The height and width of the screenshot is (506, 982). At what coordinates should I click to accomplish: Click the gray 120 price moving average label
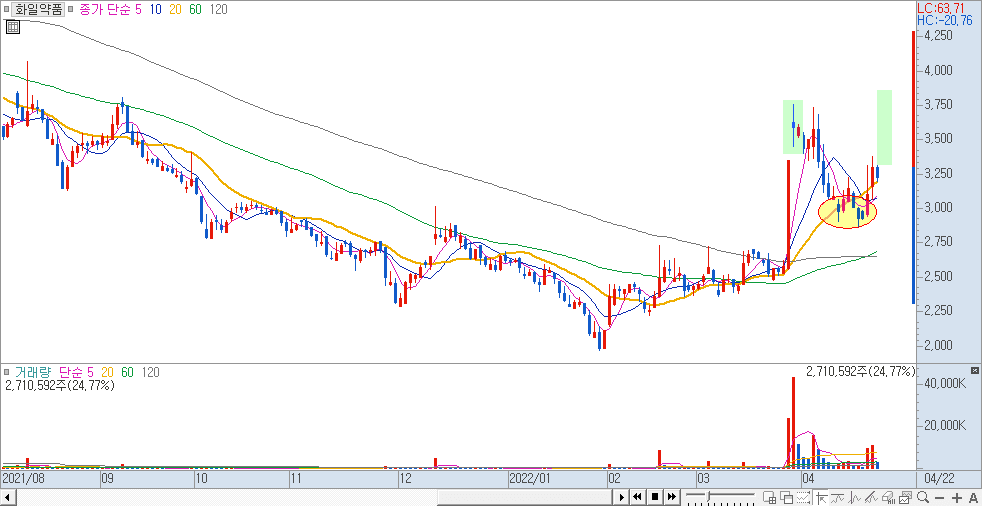[219, 9]
